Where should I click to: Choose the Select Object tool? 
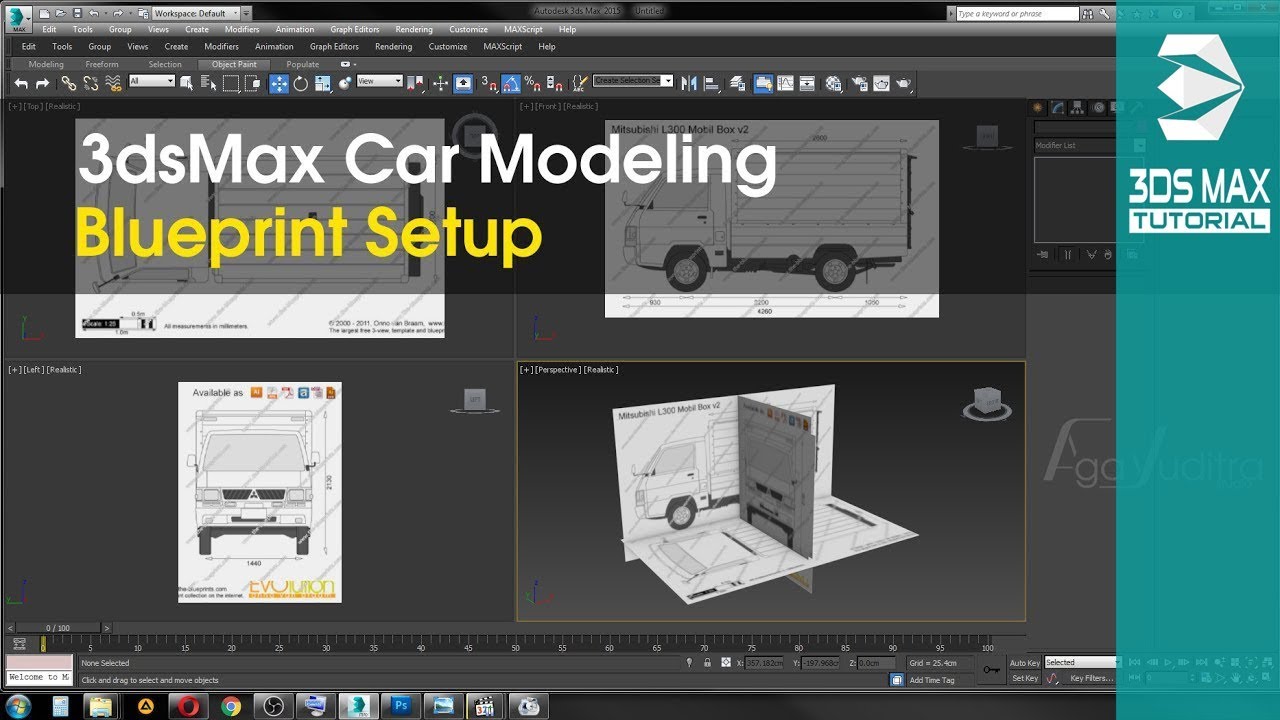click(x=187, y=84)
